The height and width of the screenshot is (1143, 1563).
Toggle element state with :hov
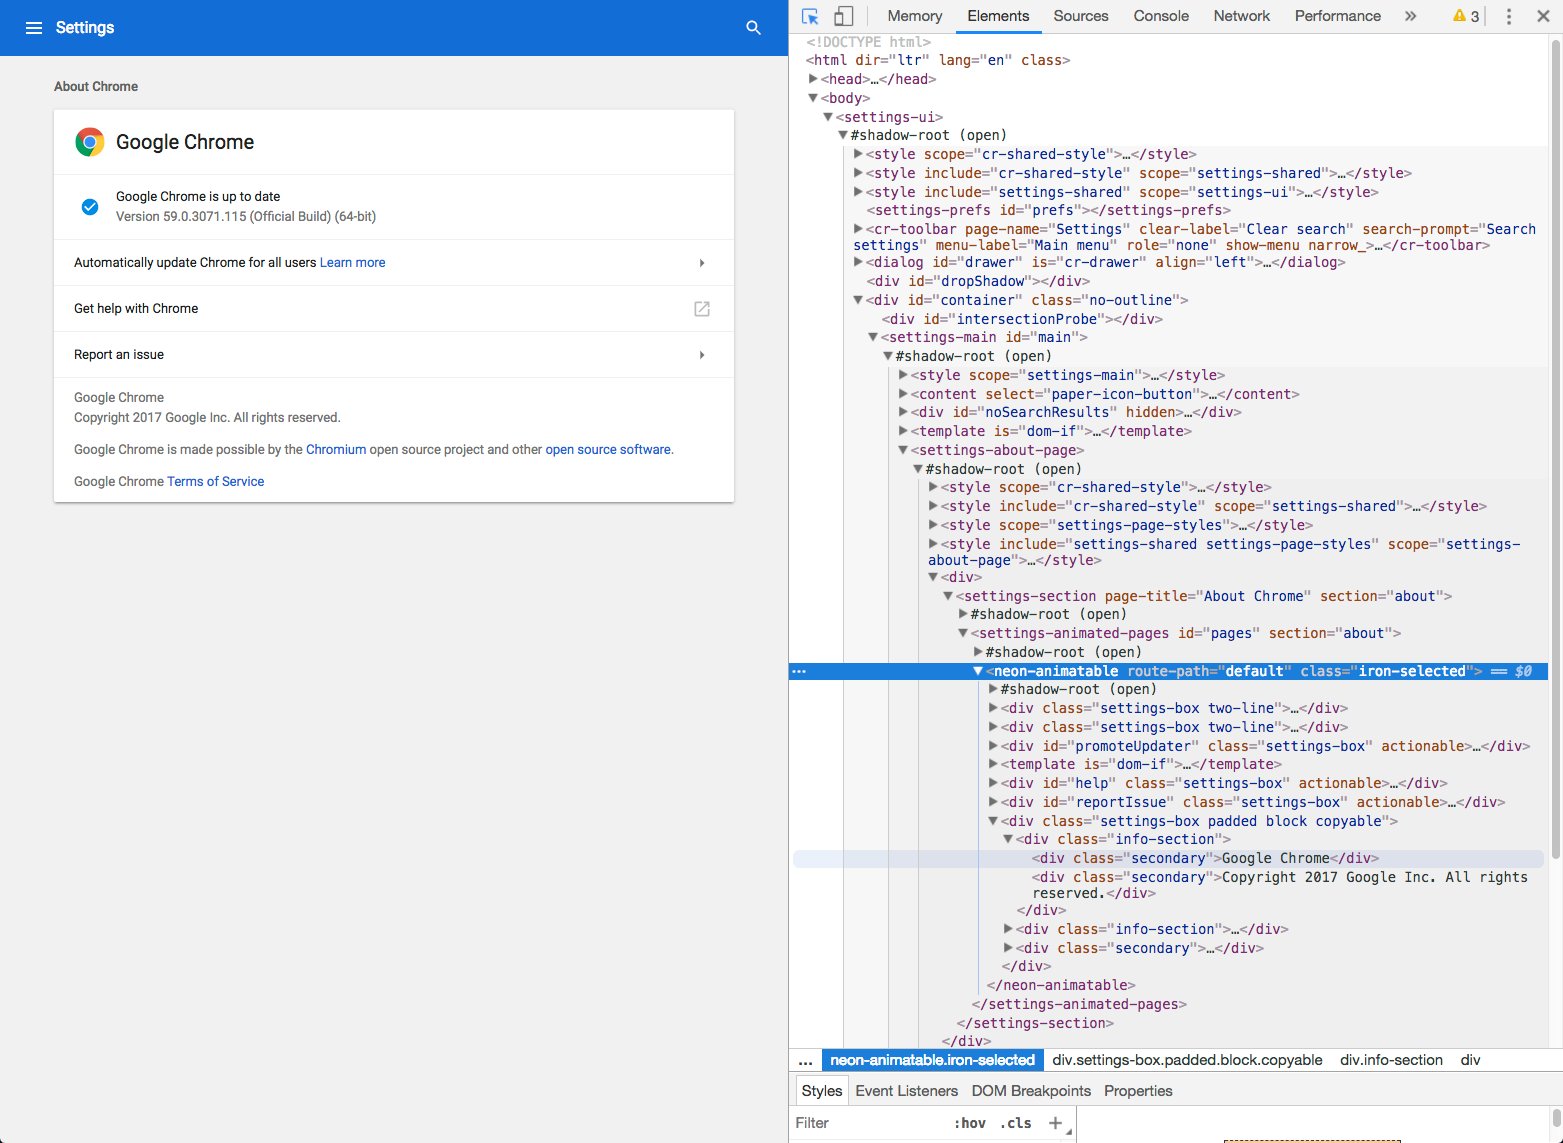pos(968,1122)
